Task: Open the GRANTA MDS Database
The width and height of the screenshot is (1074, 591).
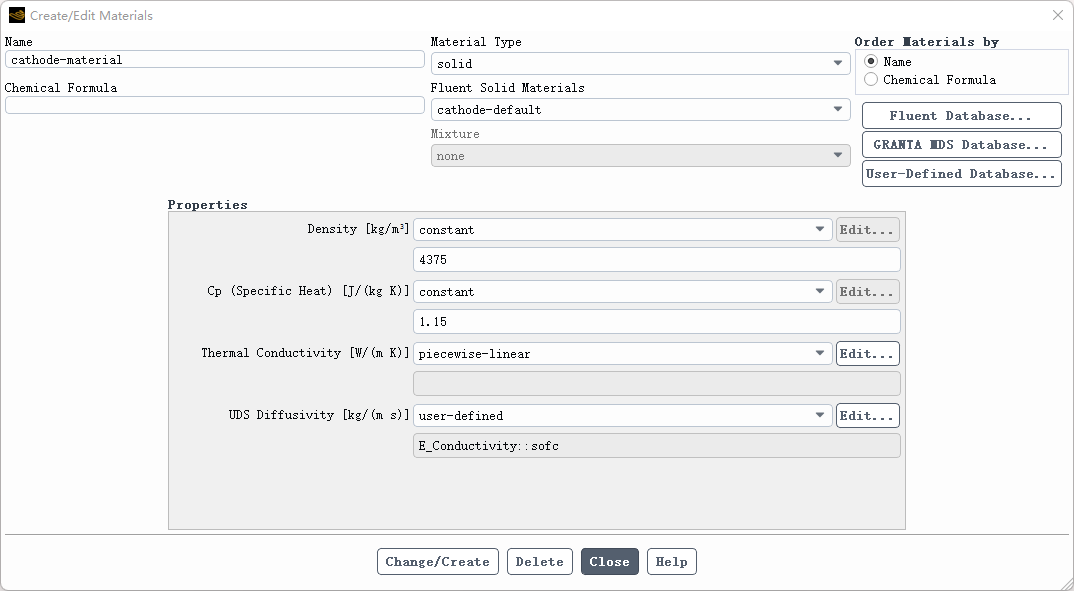Action: click(x=961, y=145)
